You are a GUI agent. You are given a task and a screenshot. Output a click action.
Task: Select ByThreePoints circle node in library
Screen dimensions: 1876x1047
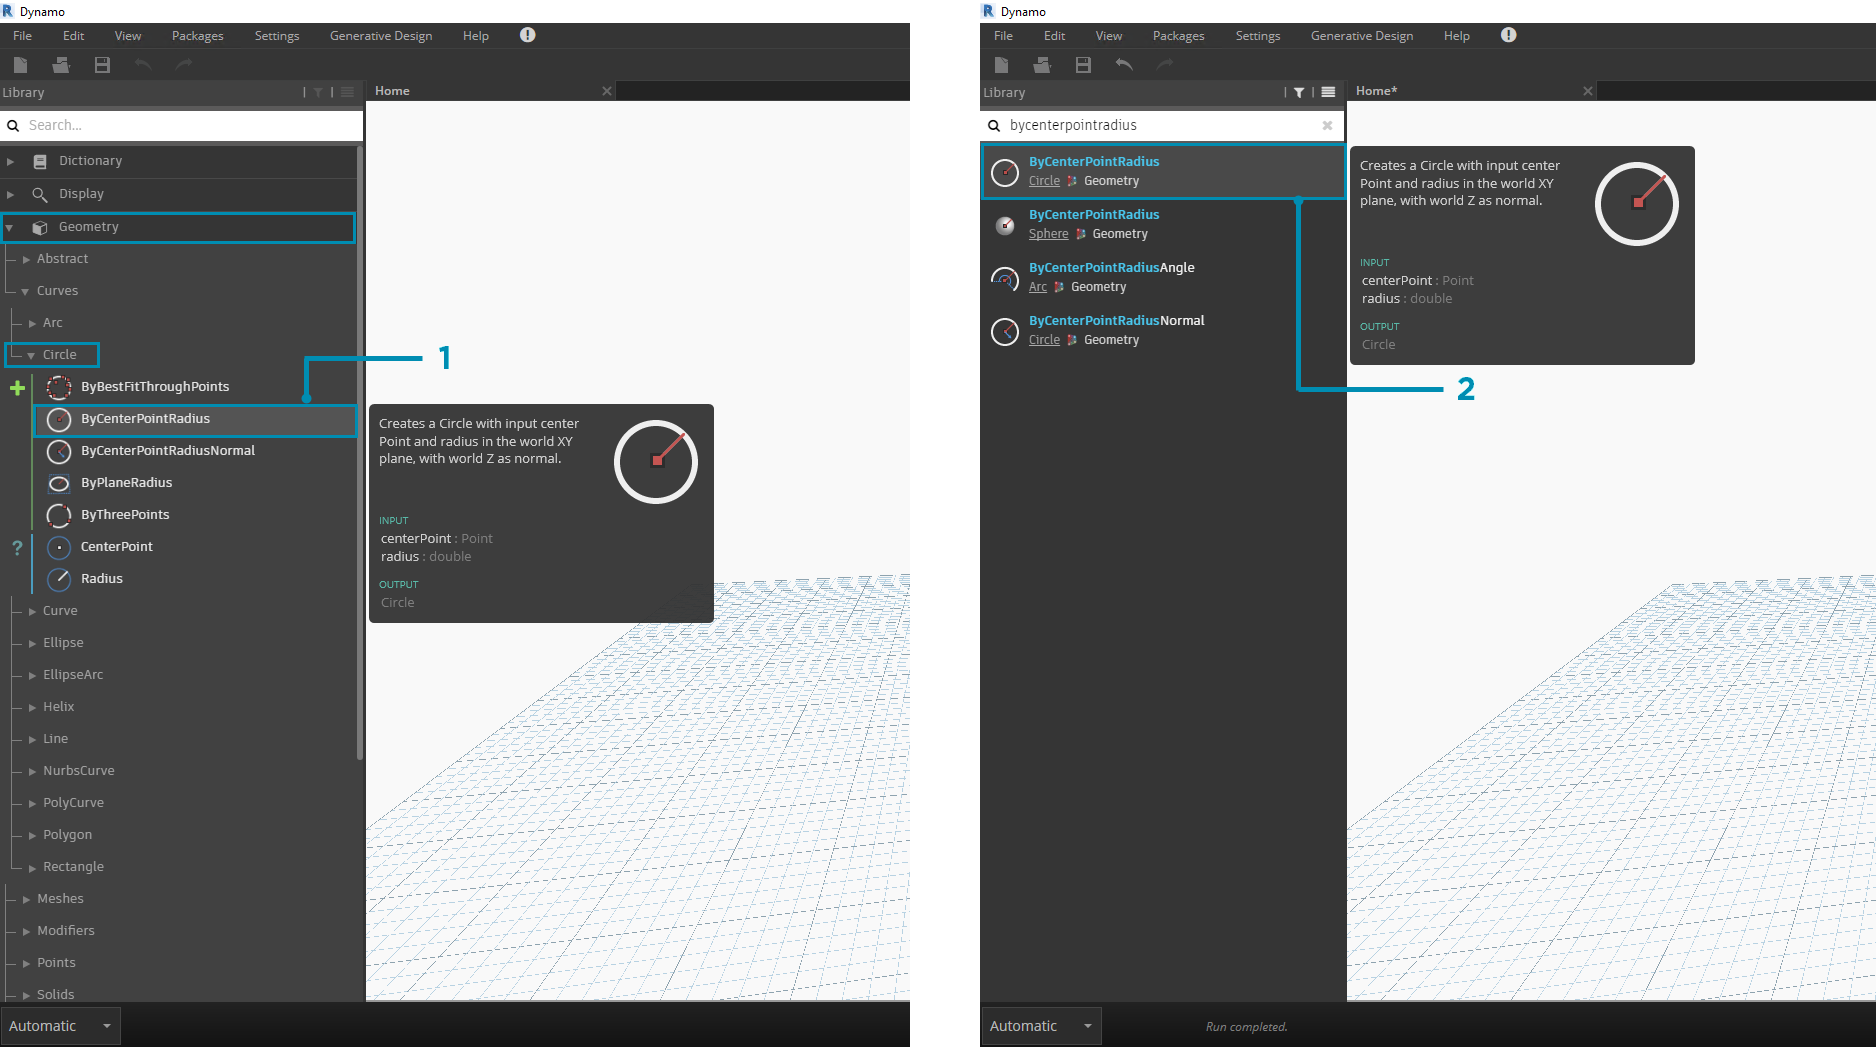(125, 515)
